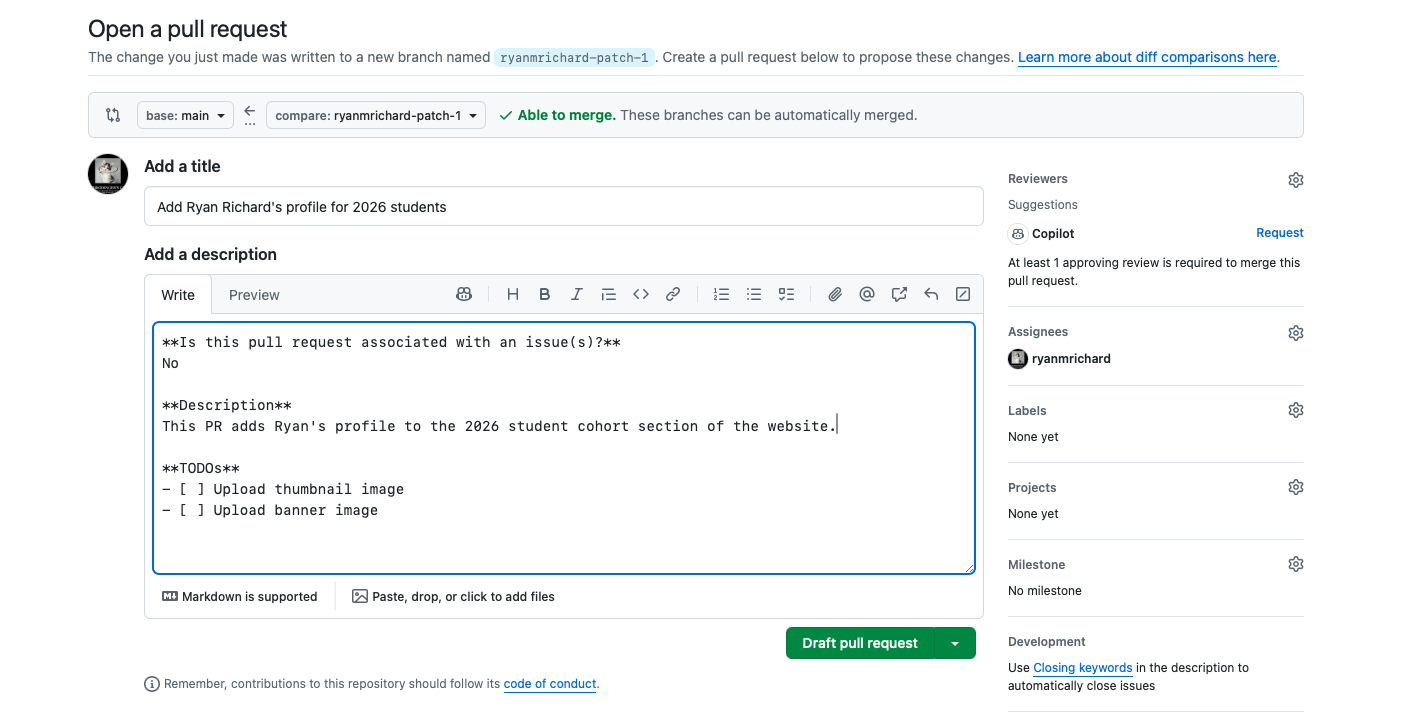
Task: Click in the pull request title field
Action: point(563,207)
